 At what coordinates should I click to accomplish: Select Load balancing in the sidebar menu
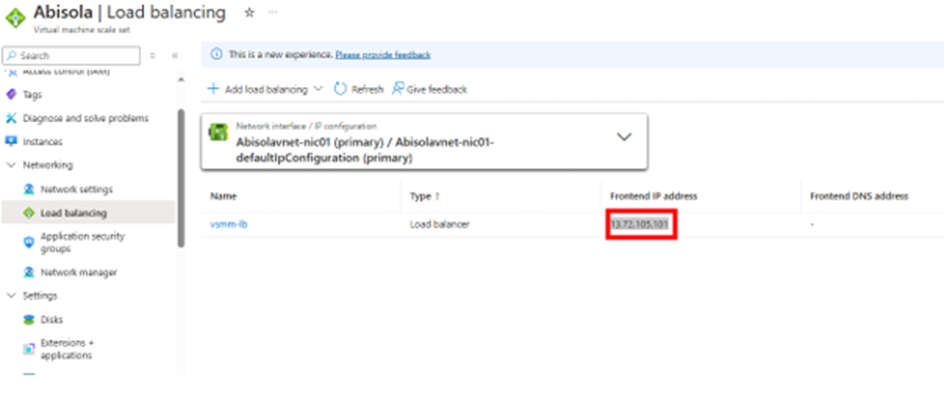tap(73, 212)
